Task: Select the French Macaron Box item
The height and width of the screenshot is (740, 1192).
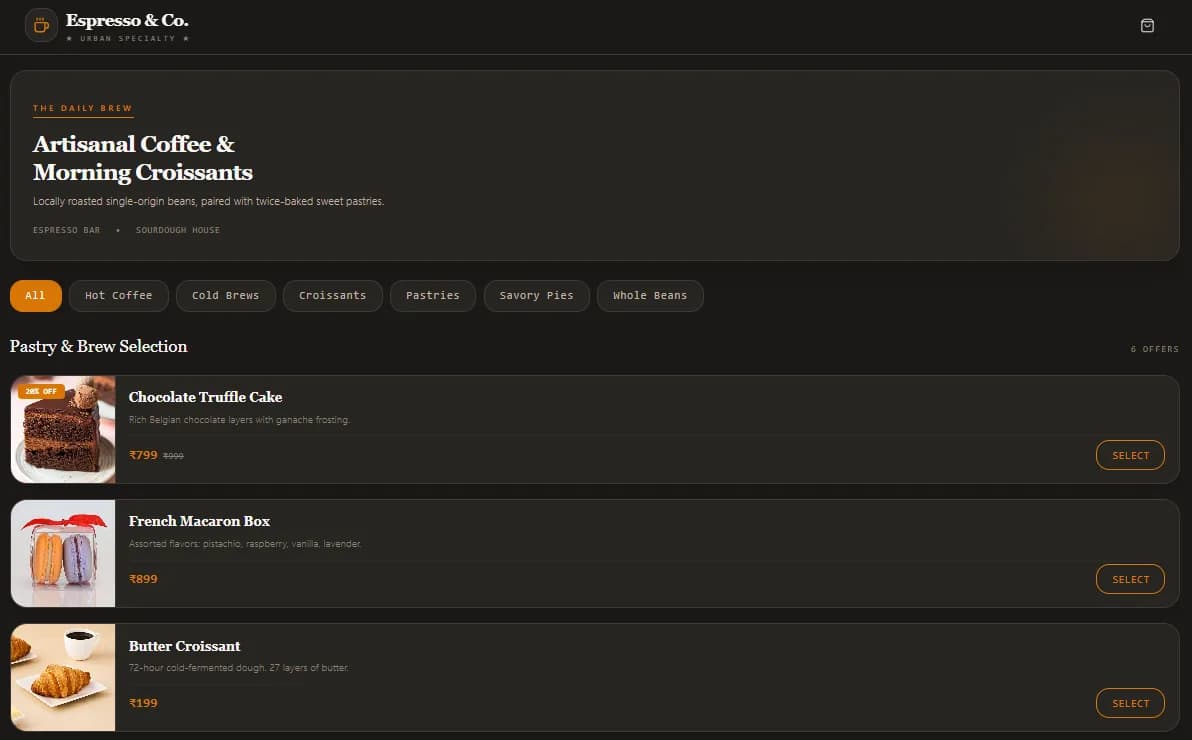Action: pos(1130,580)
